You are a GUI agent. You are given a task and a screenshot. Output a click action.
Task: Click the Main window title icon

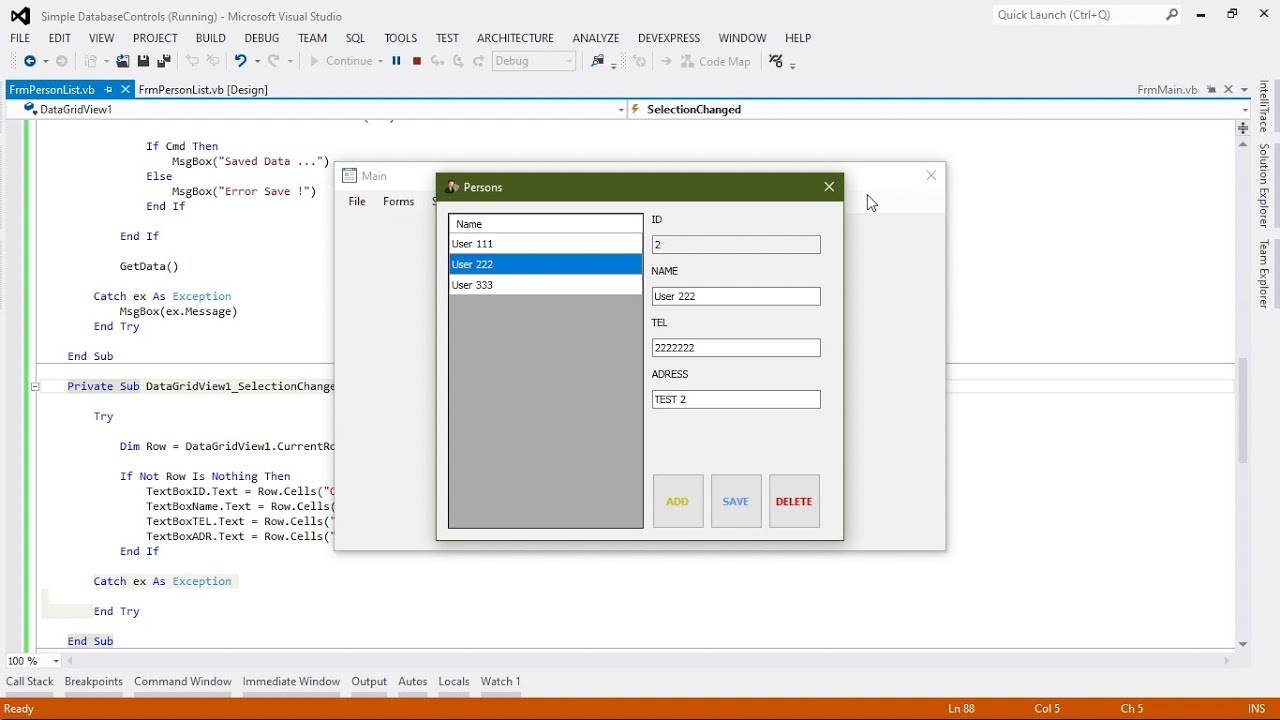point(349,176)
